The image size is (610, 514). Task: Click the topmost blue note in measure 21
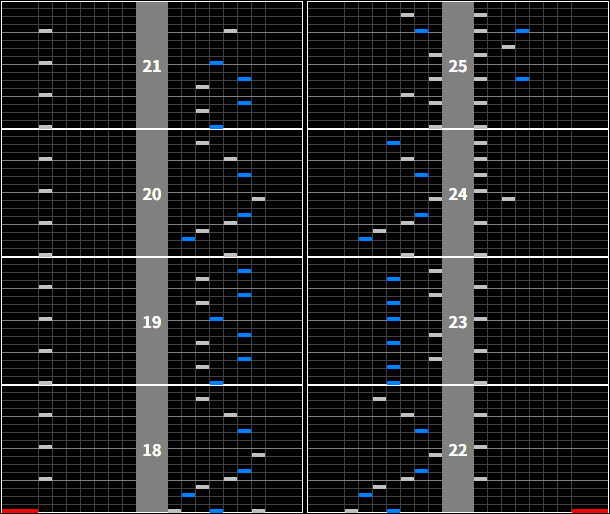(x=216, y=63)
